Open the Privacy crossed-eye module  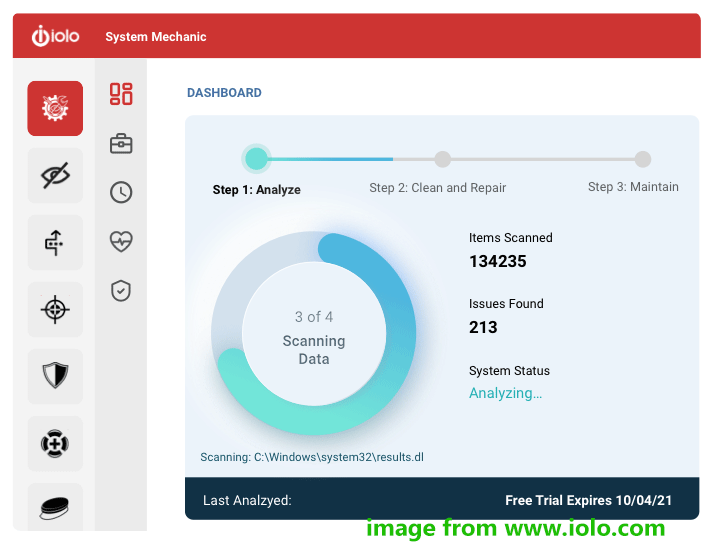55,175
